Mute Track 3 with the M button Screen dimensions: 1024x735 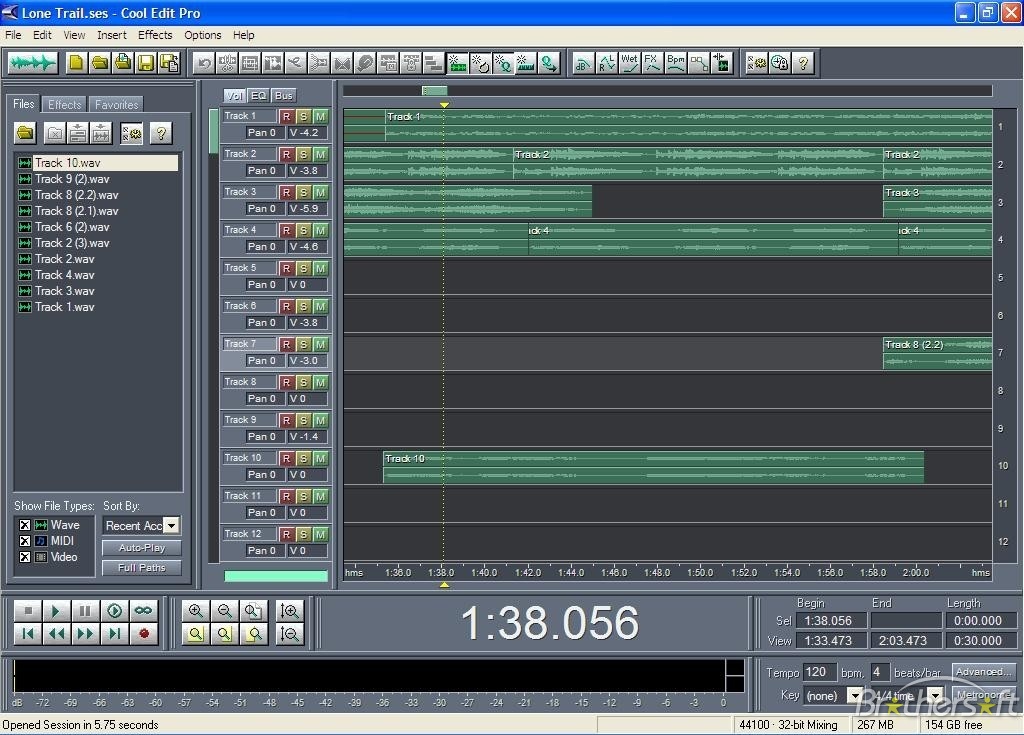320,192
